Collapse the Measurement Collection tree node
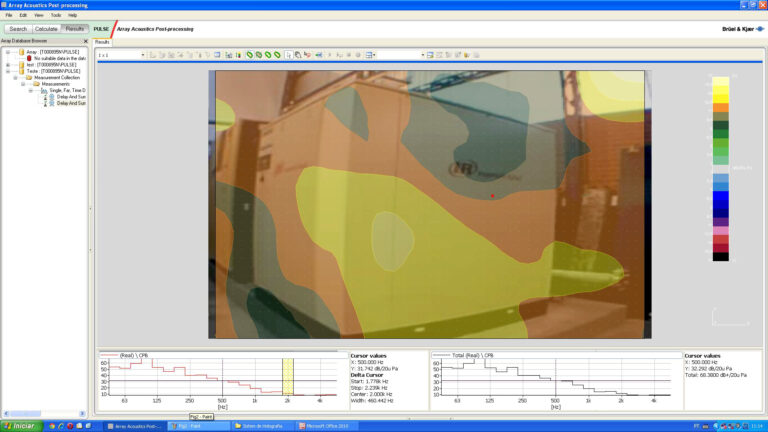 click(16, 78)
